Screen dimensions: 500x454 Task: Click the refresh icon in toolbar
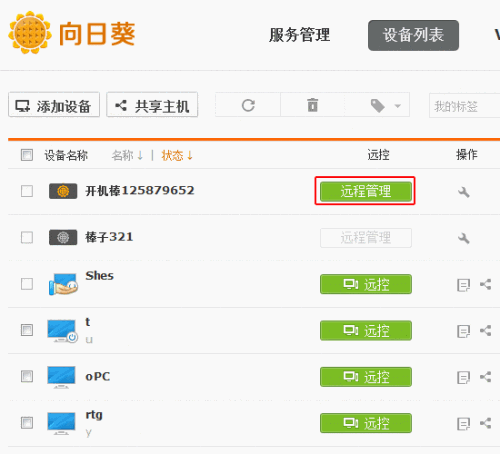tap(248, 106)
